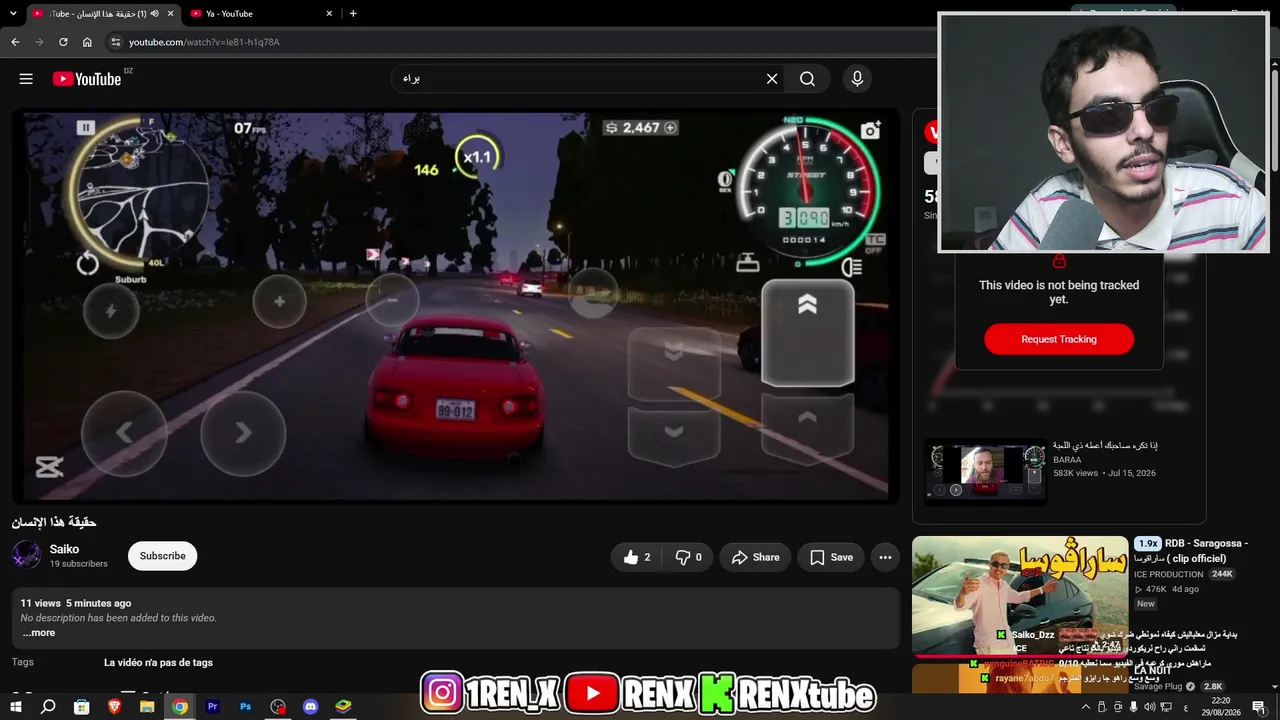View site information for youtube.com
Viewport: 1280px width, 720px height.
[x=116, y=42]
